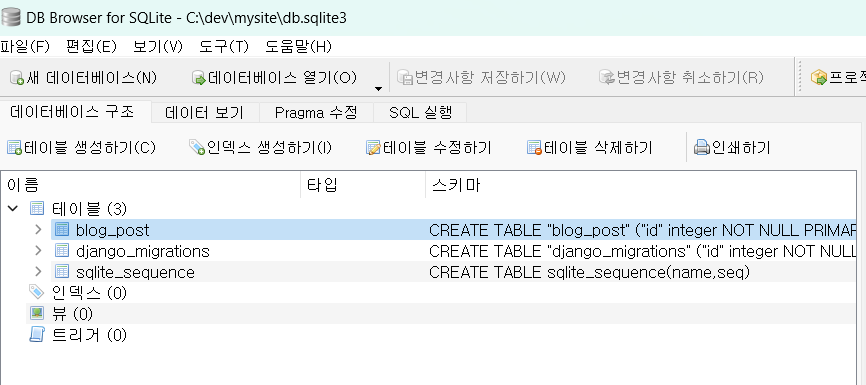Screen dimensions: 866x385
Task: Open the 편집(E) menu
Action: coord(91,46)
